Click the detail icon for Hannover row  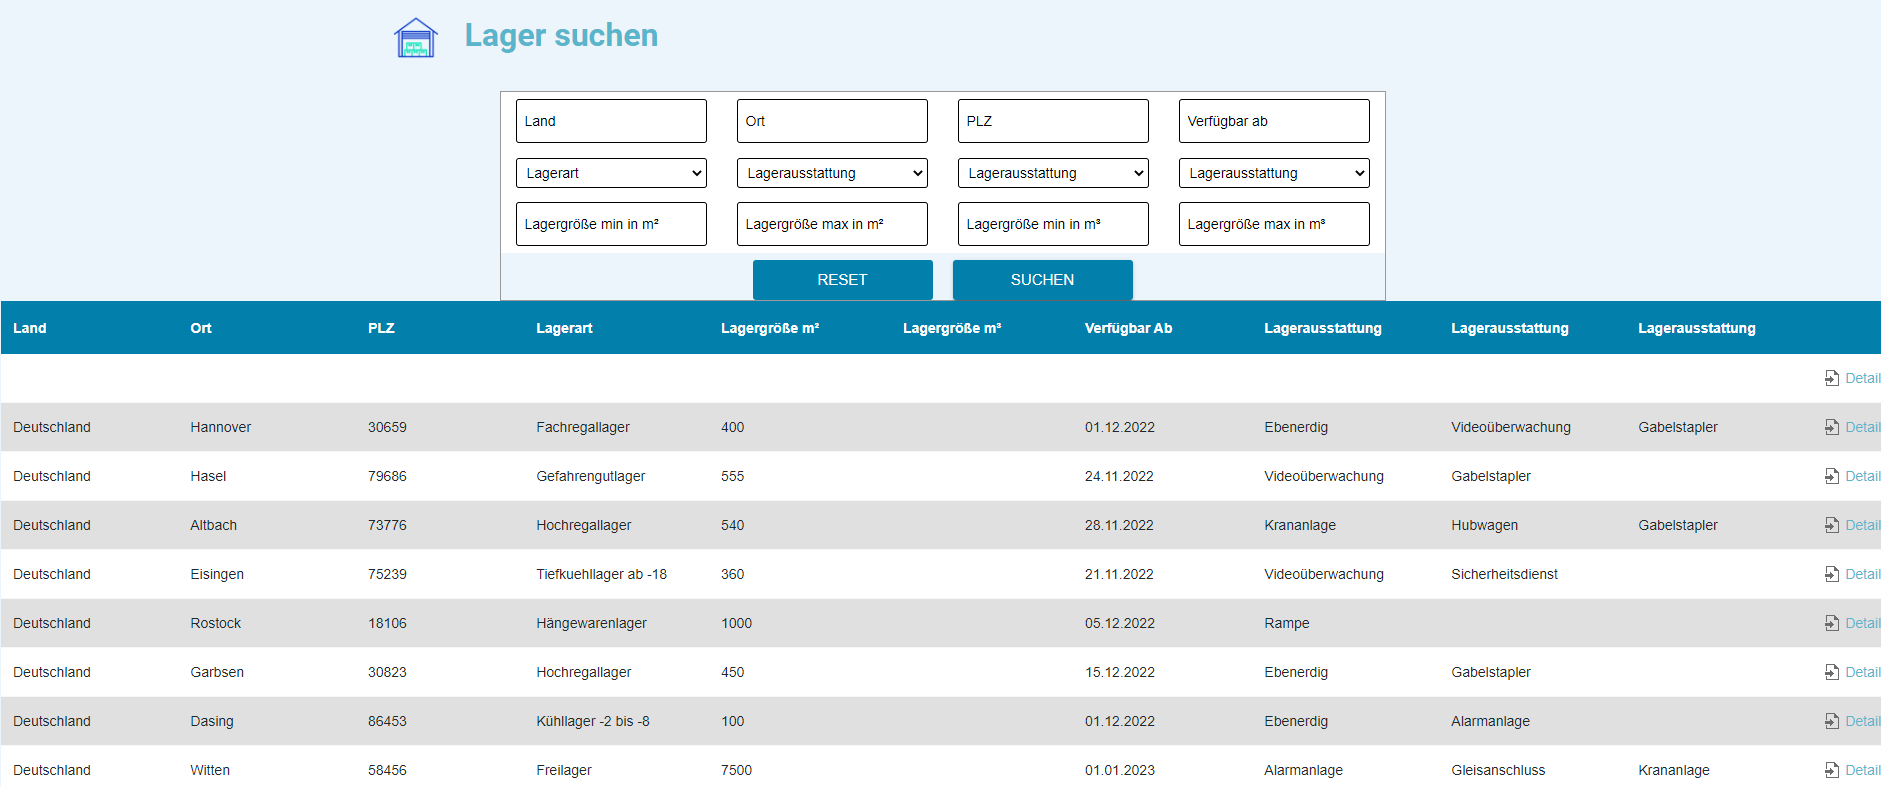pos(1832,427)
